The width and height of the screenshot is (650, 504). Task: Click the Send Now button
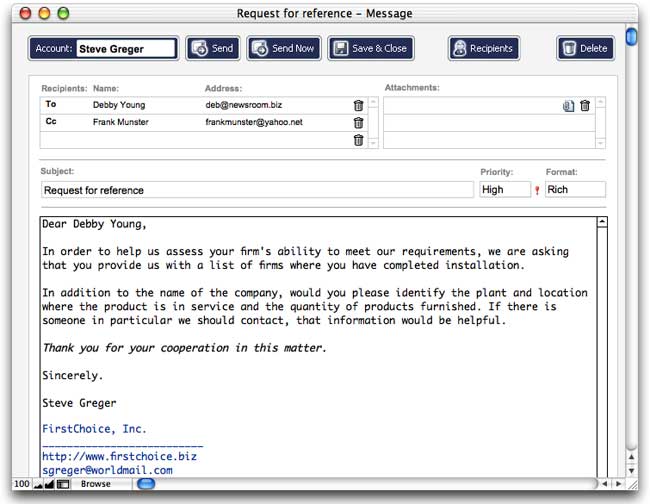click(x=284, y=48)
